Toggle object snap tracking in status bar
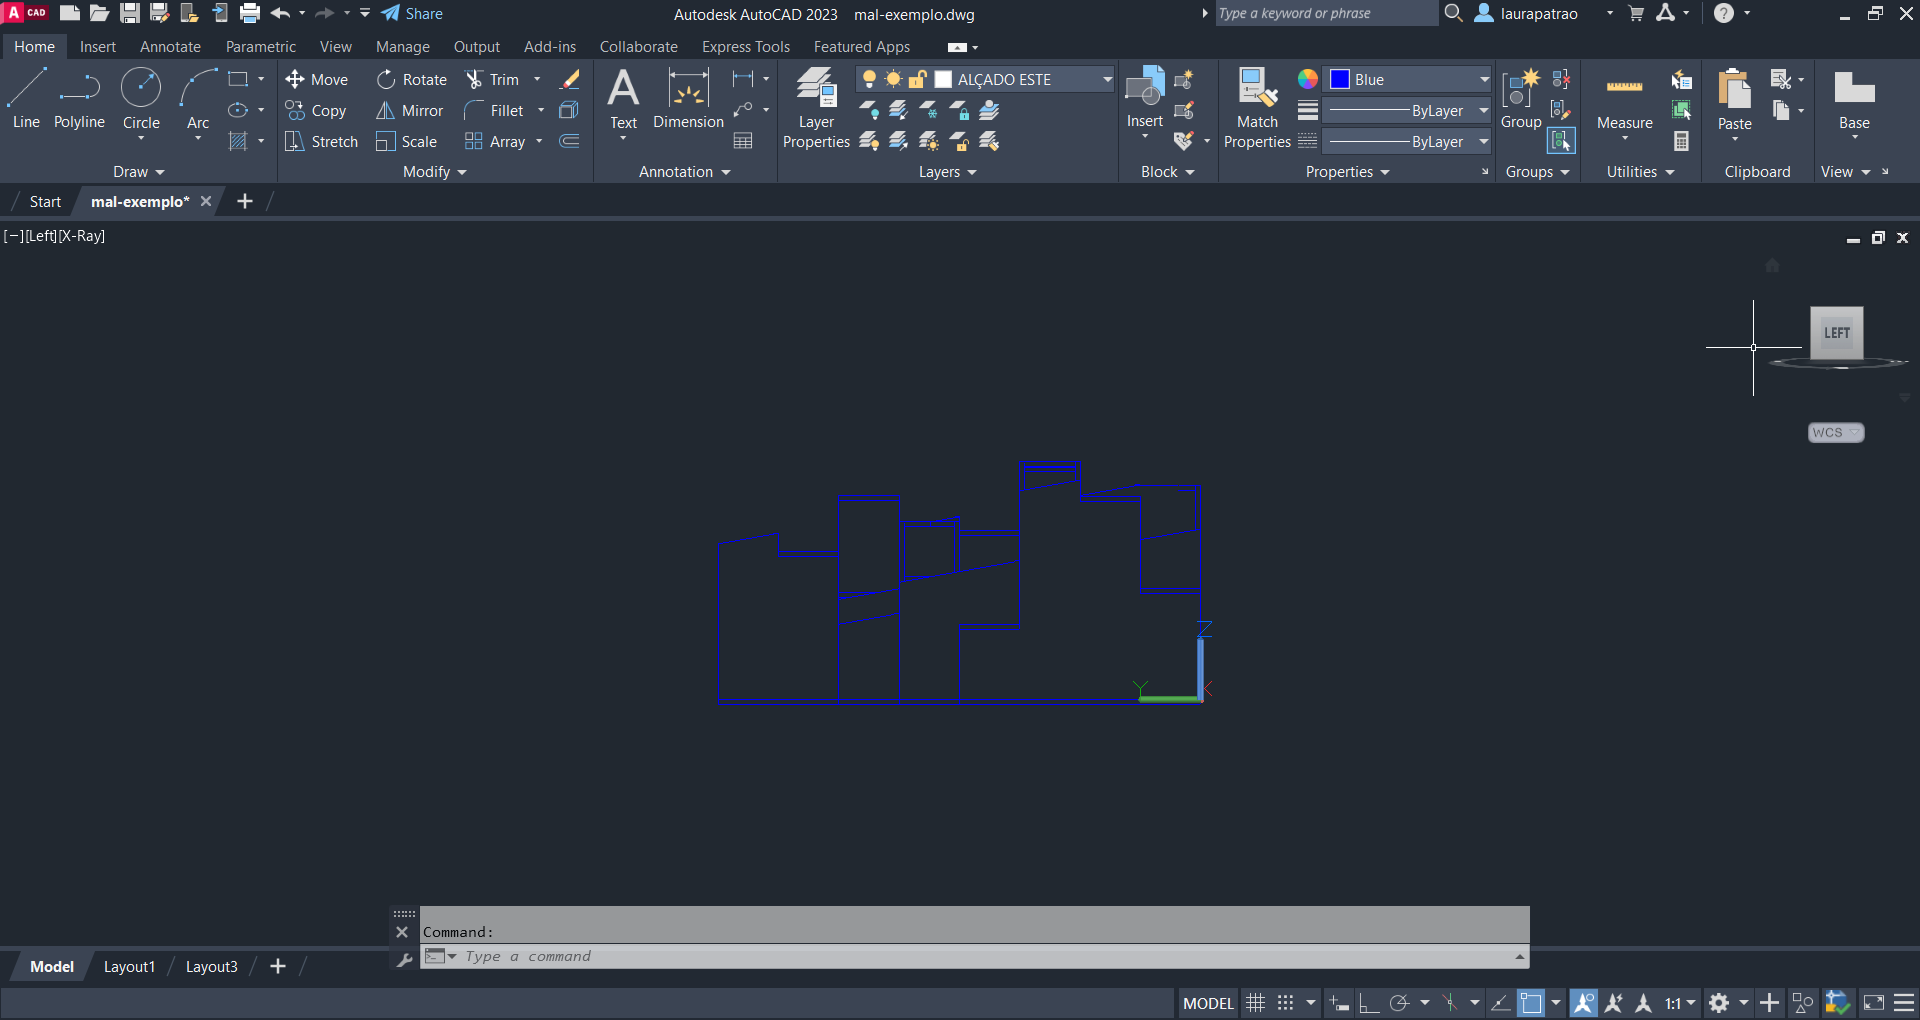This screenshot has width=1920, height=1020. click(1500, 1003)
